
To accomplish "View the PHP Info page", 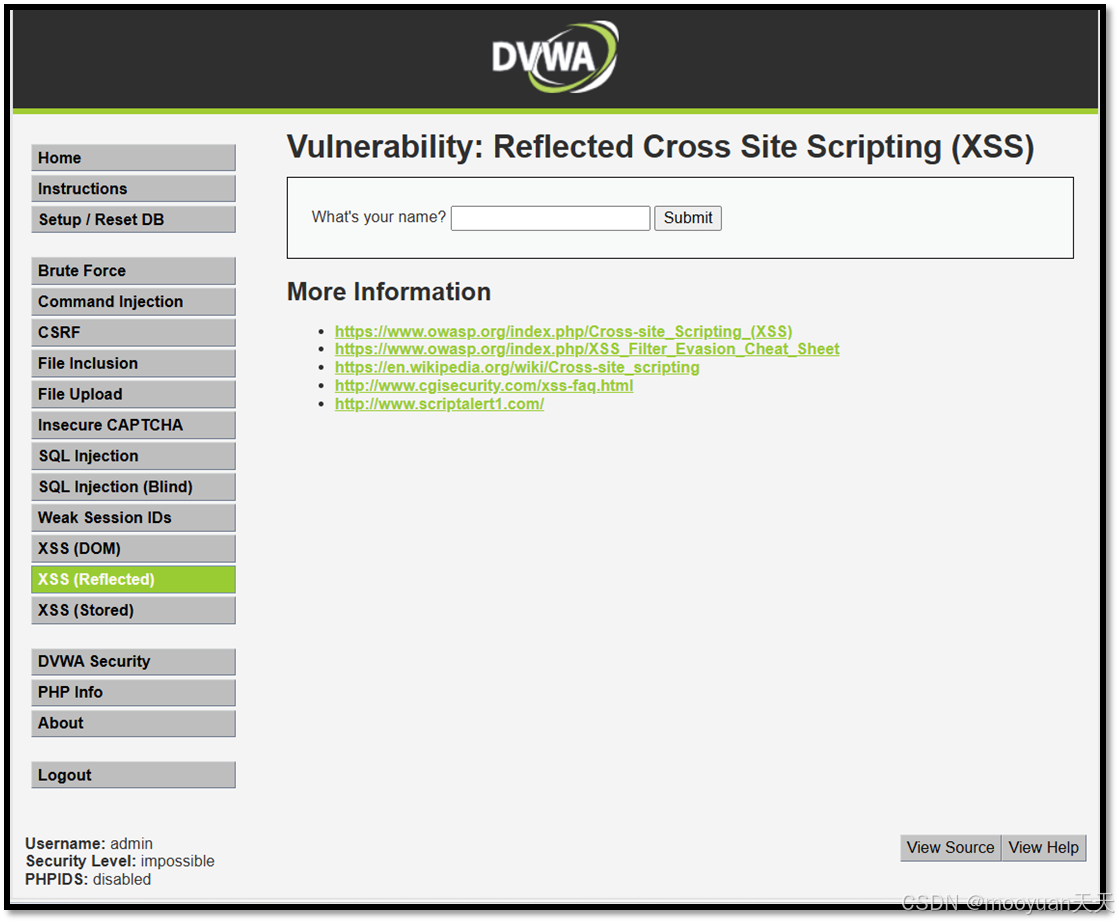I will tap(133, 692).
